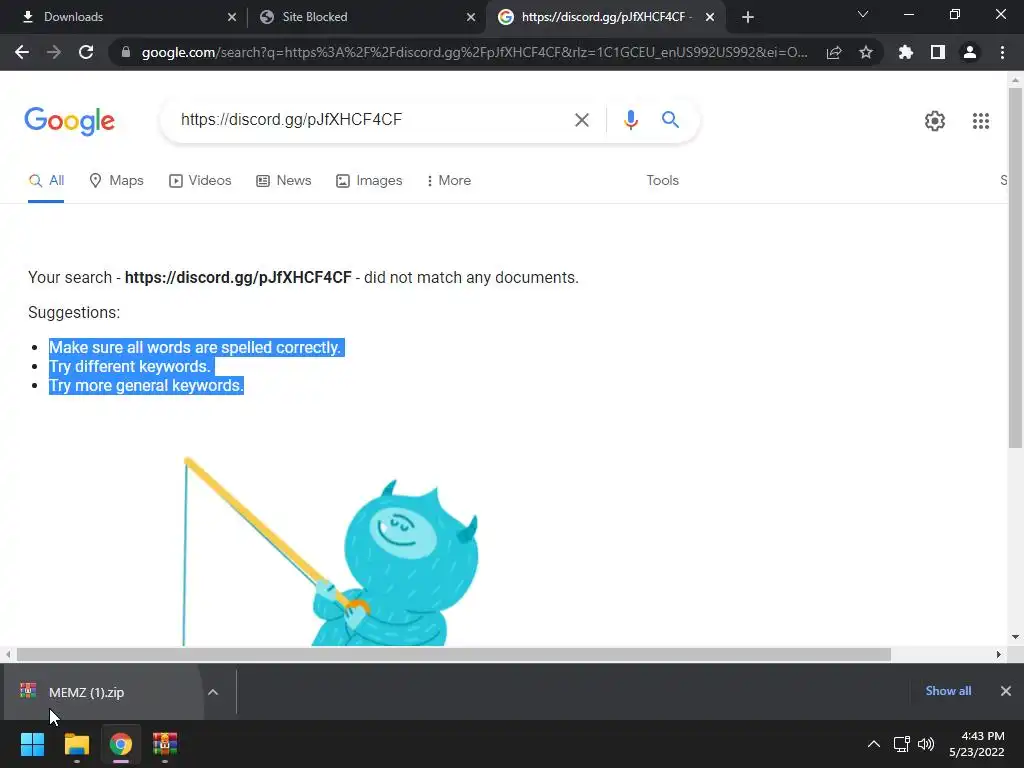This screenshot has width=1024, height=768.
Task: Click the padlock site info icon
Action: (126, 52)
